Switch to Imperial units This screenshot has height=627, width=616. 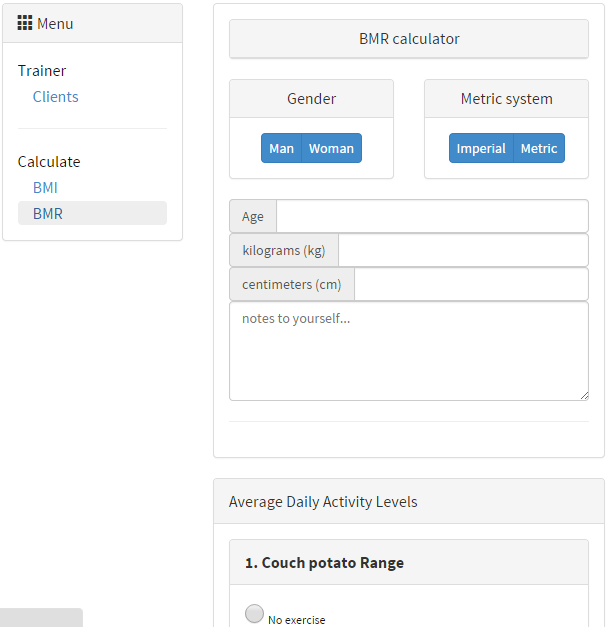point(481,148)
